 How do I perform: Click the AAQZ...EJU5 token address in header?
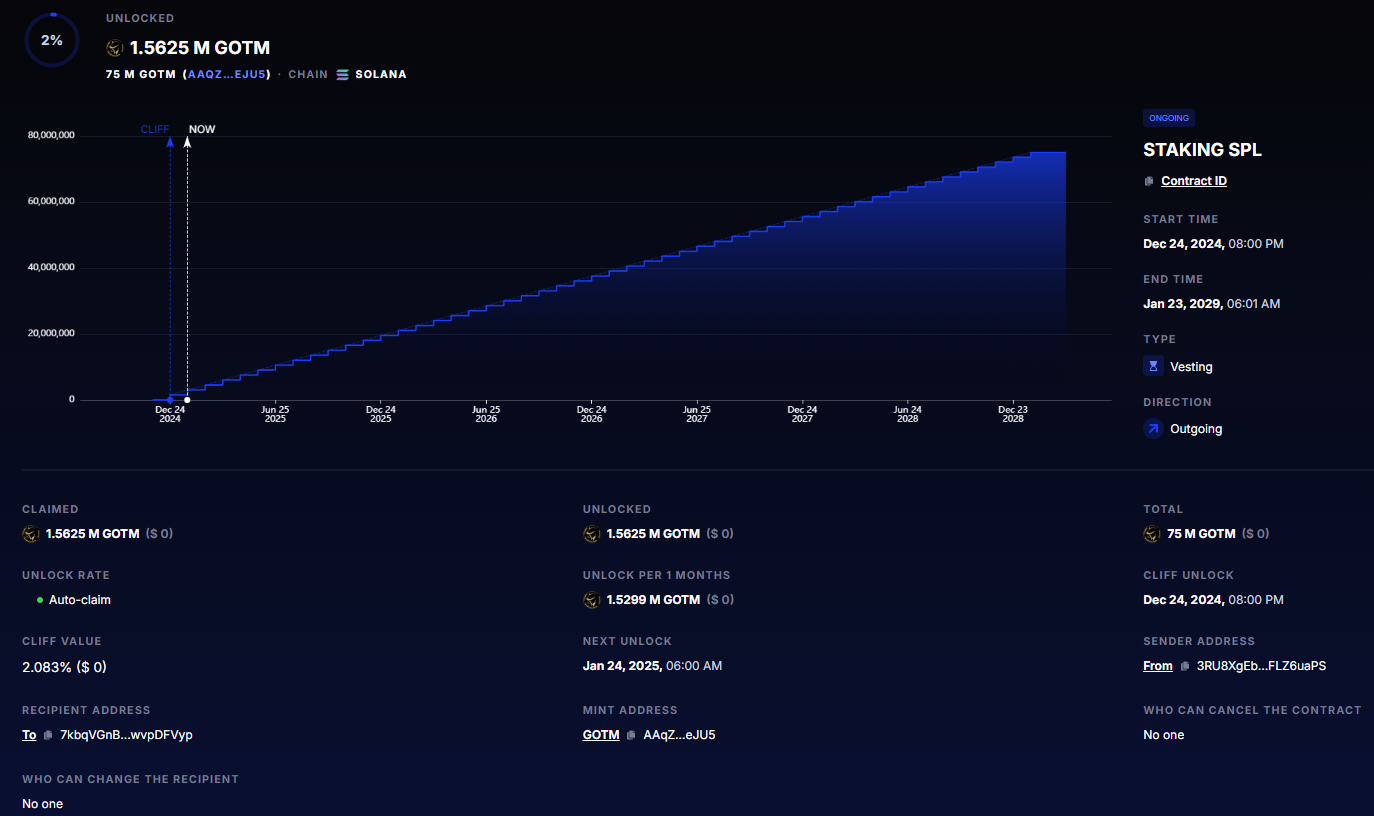(x=227, y=74)
